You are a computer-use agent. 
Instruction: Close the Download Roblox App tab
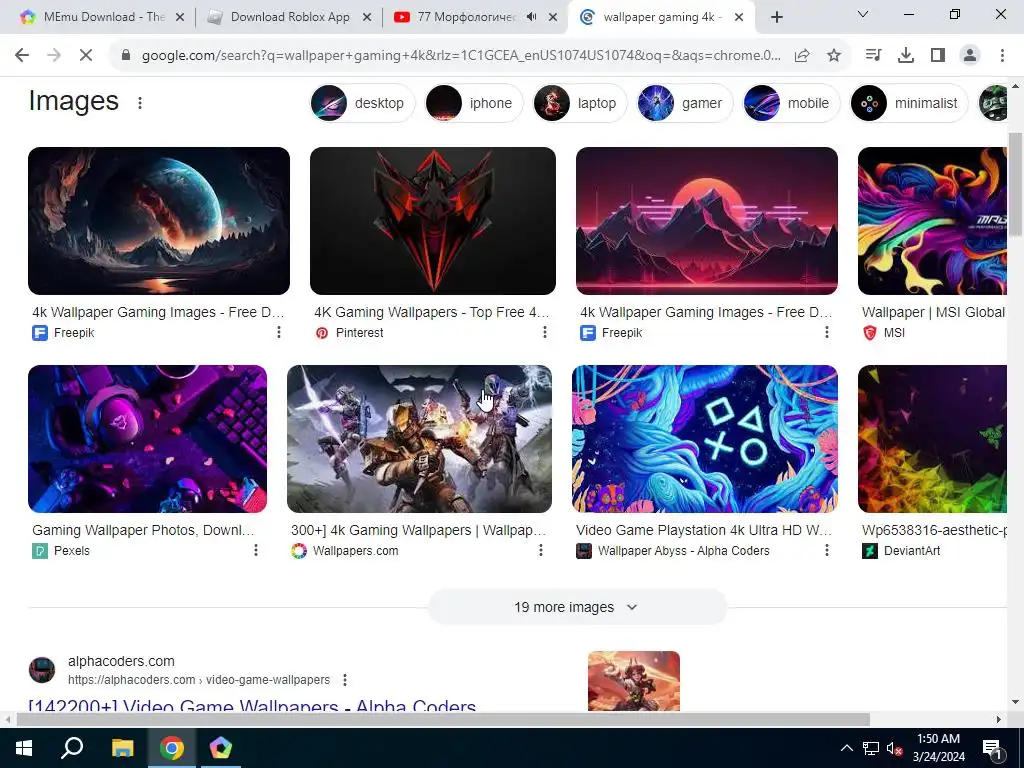coord(367,17)
